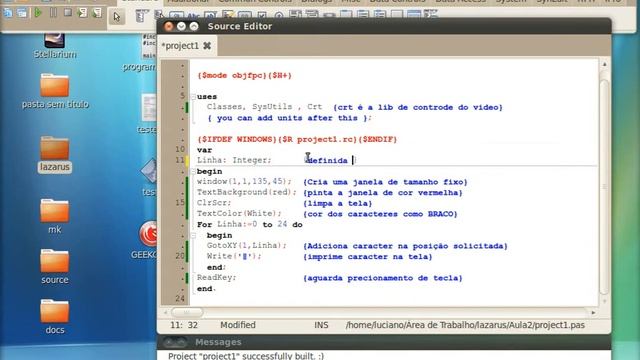640x360 pixels.
Task: Maximize the Source Editor window
Action: pyautogui.click(x=194, y=27)
